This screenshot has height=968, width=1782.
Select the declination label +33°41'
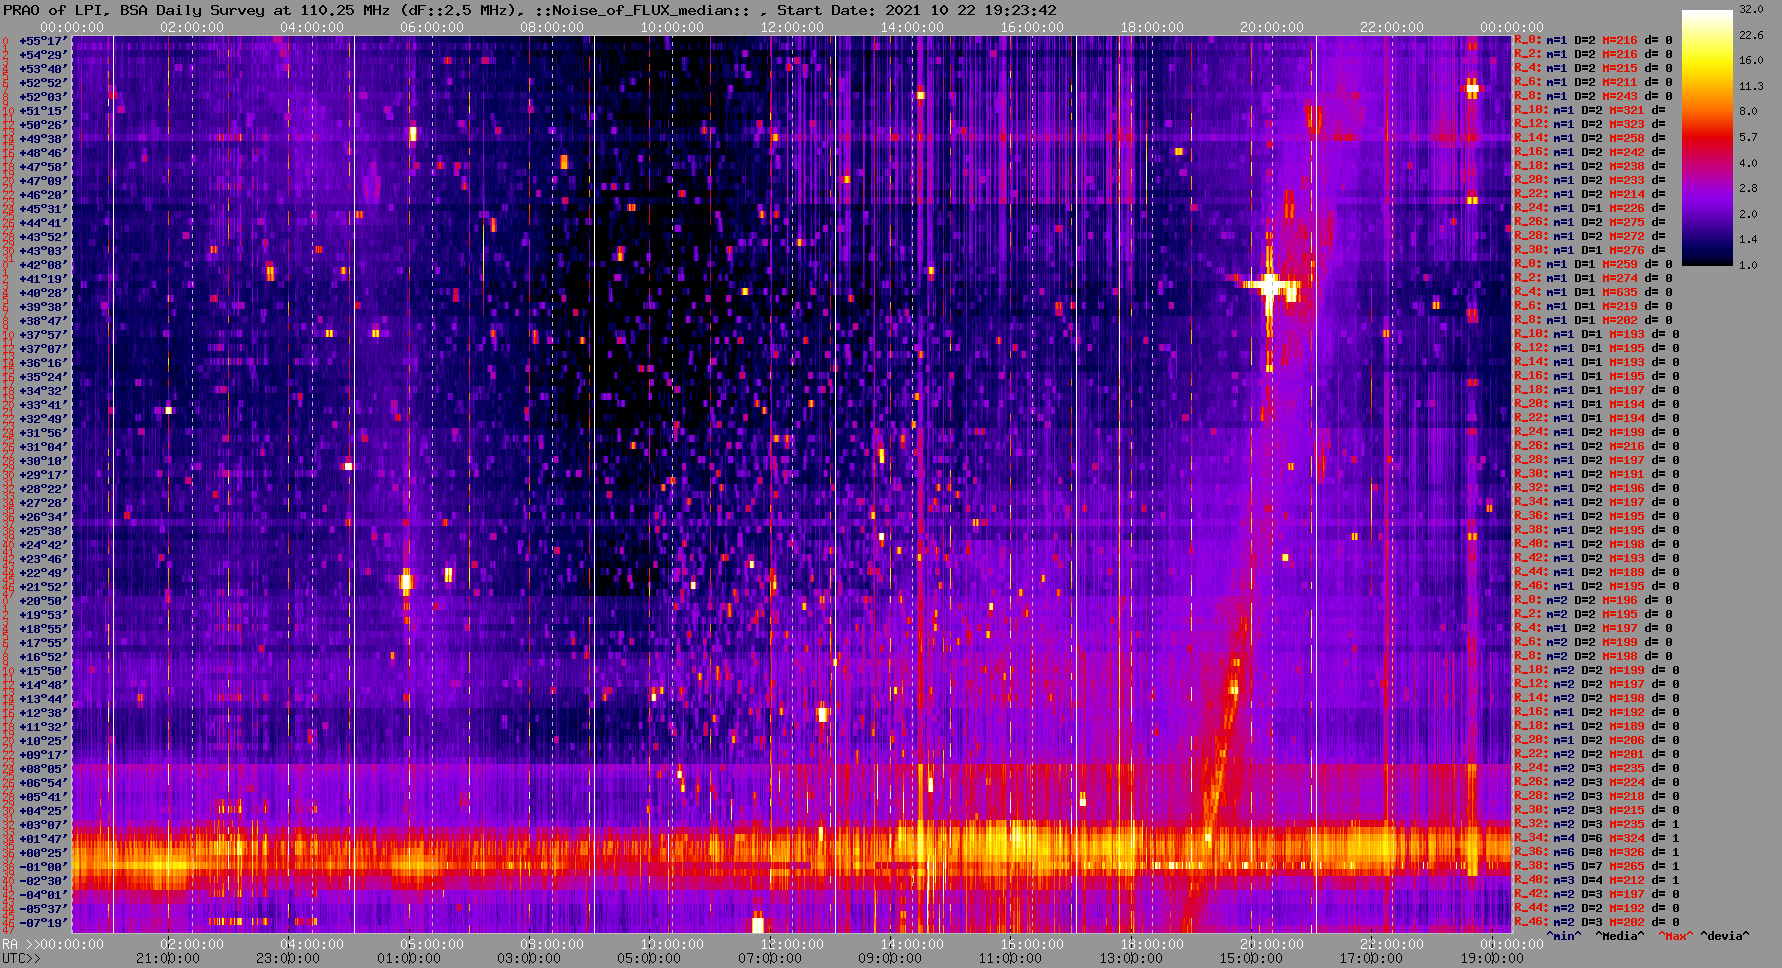click(x=42, y=405)
